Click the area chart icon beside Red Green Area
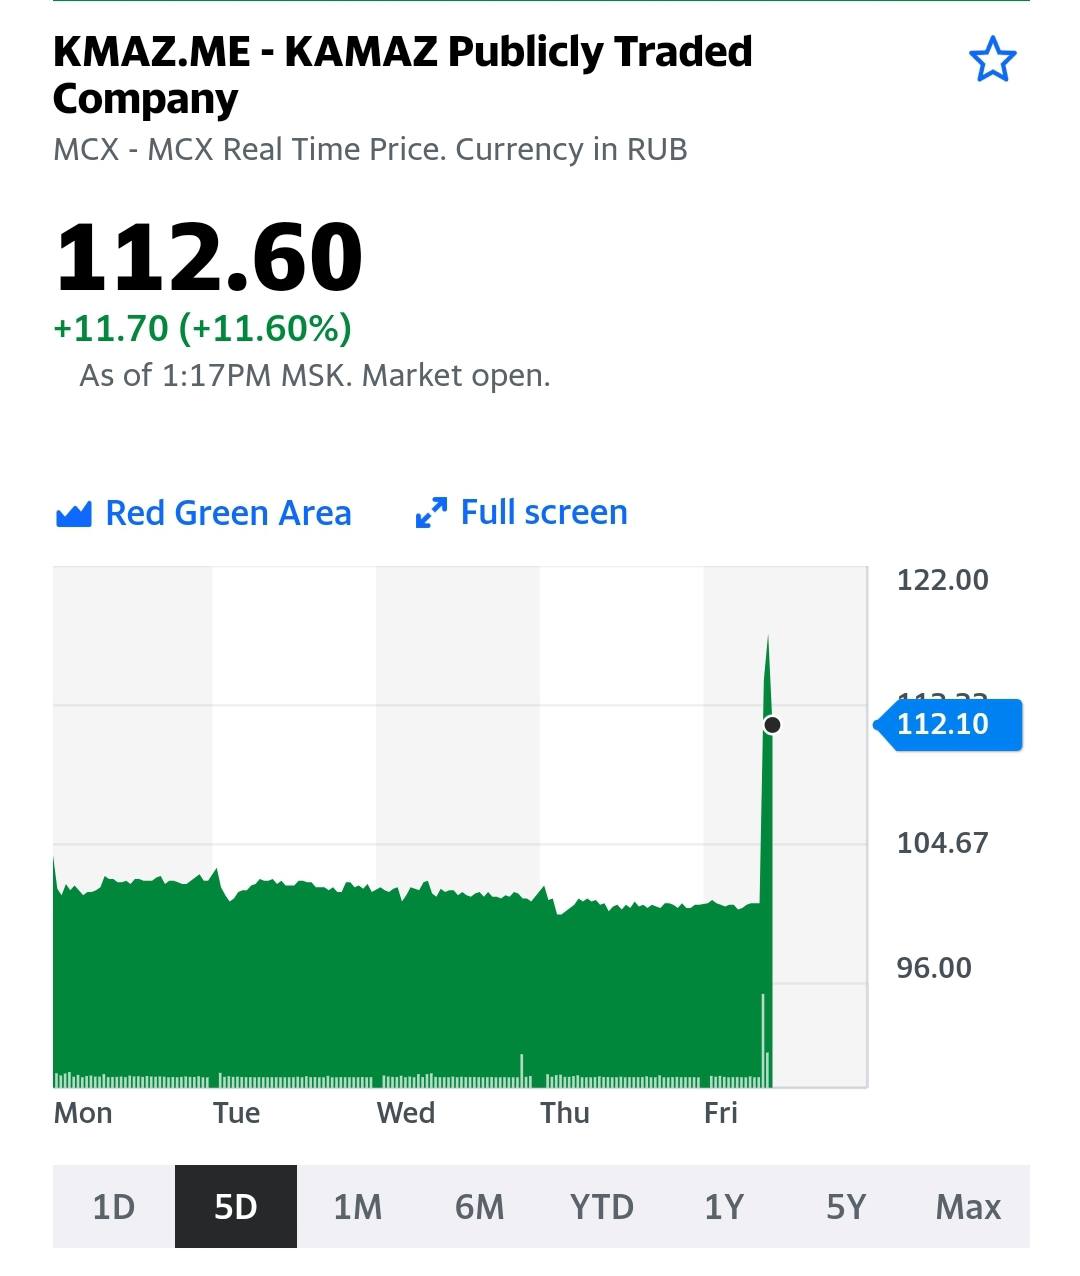The height and width of the screenshot is (1276, 1080). [74, 514]
